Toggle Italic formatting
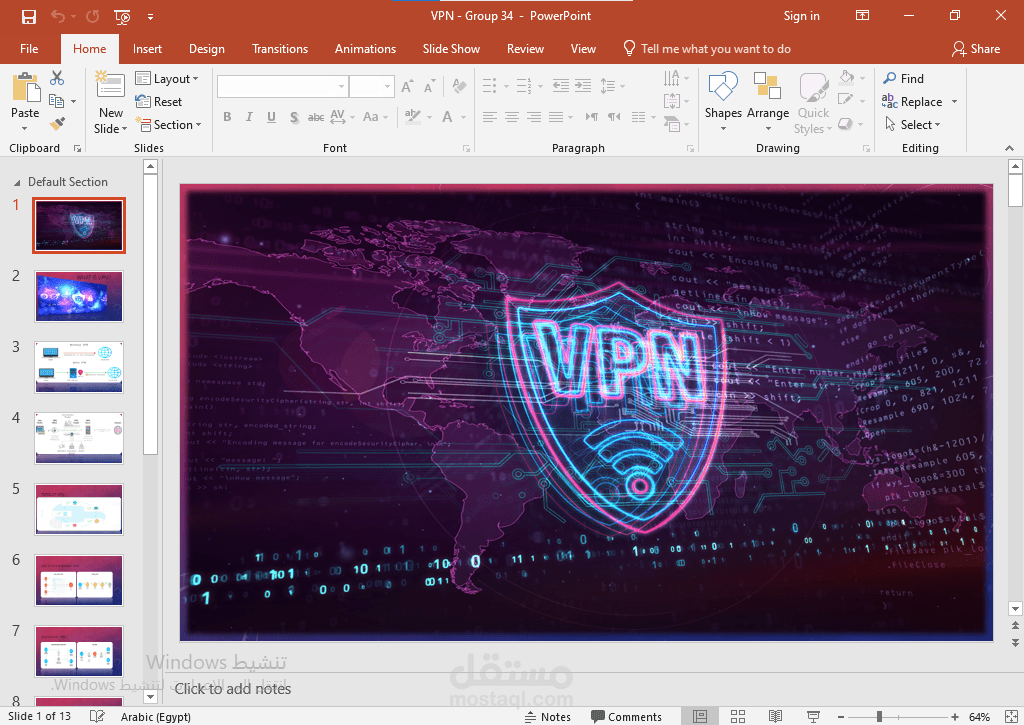 point(249,117)
